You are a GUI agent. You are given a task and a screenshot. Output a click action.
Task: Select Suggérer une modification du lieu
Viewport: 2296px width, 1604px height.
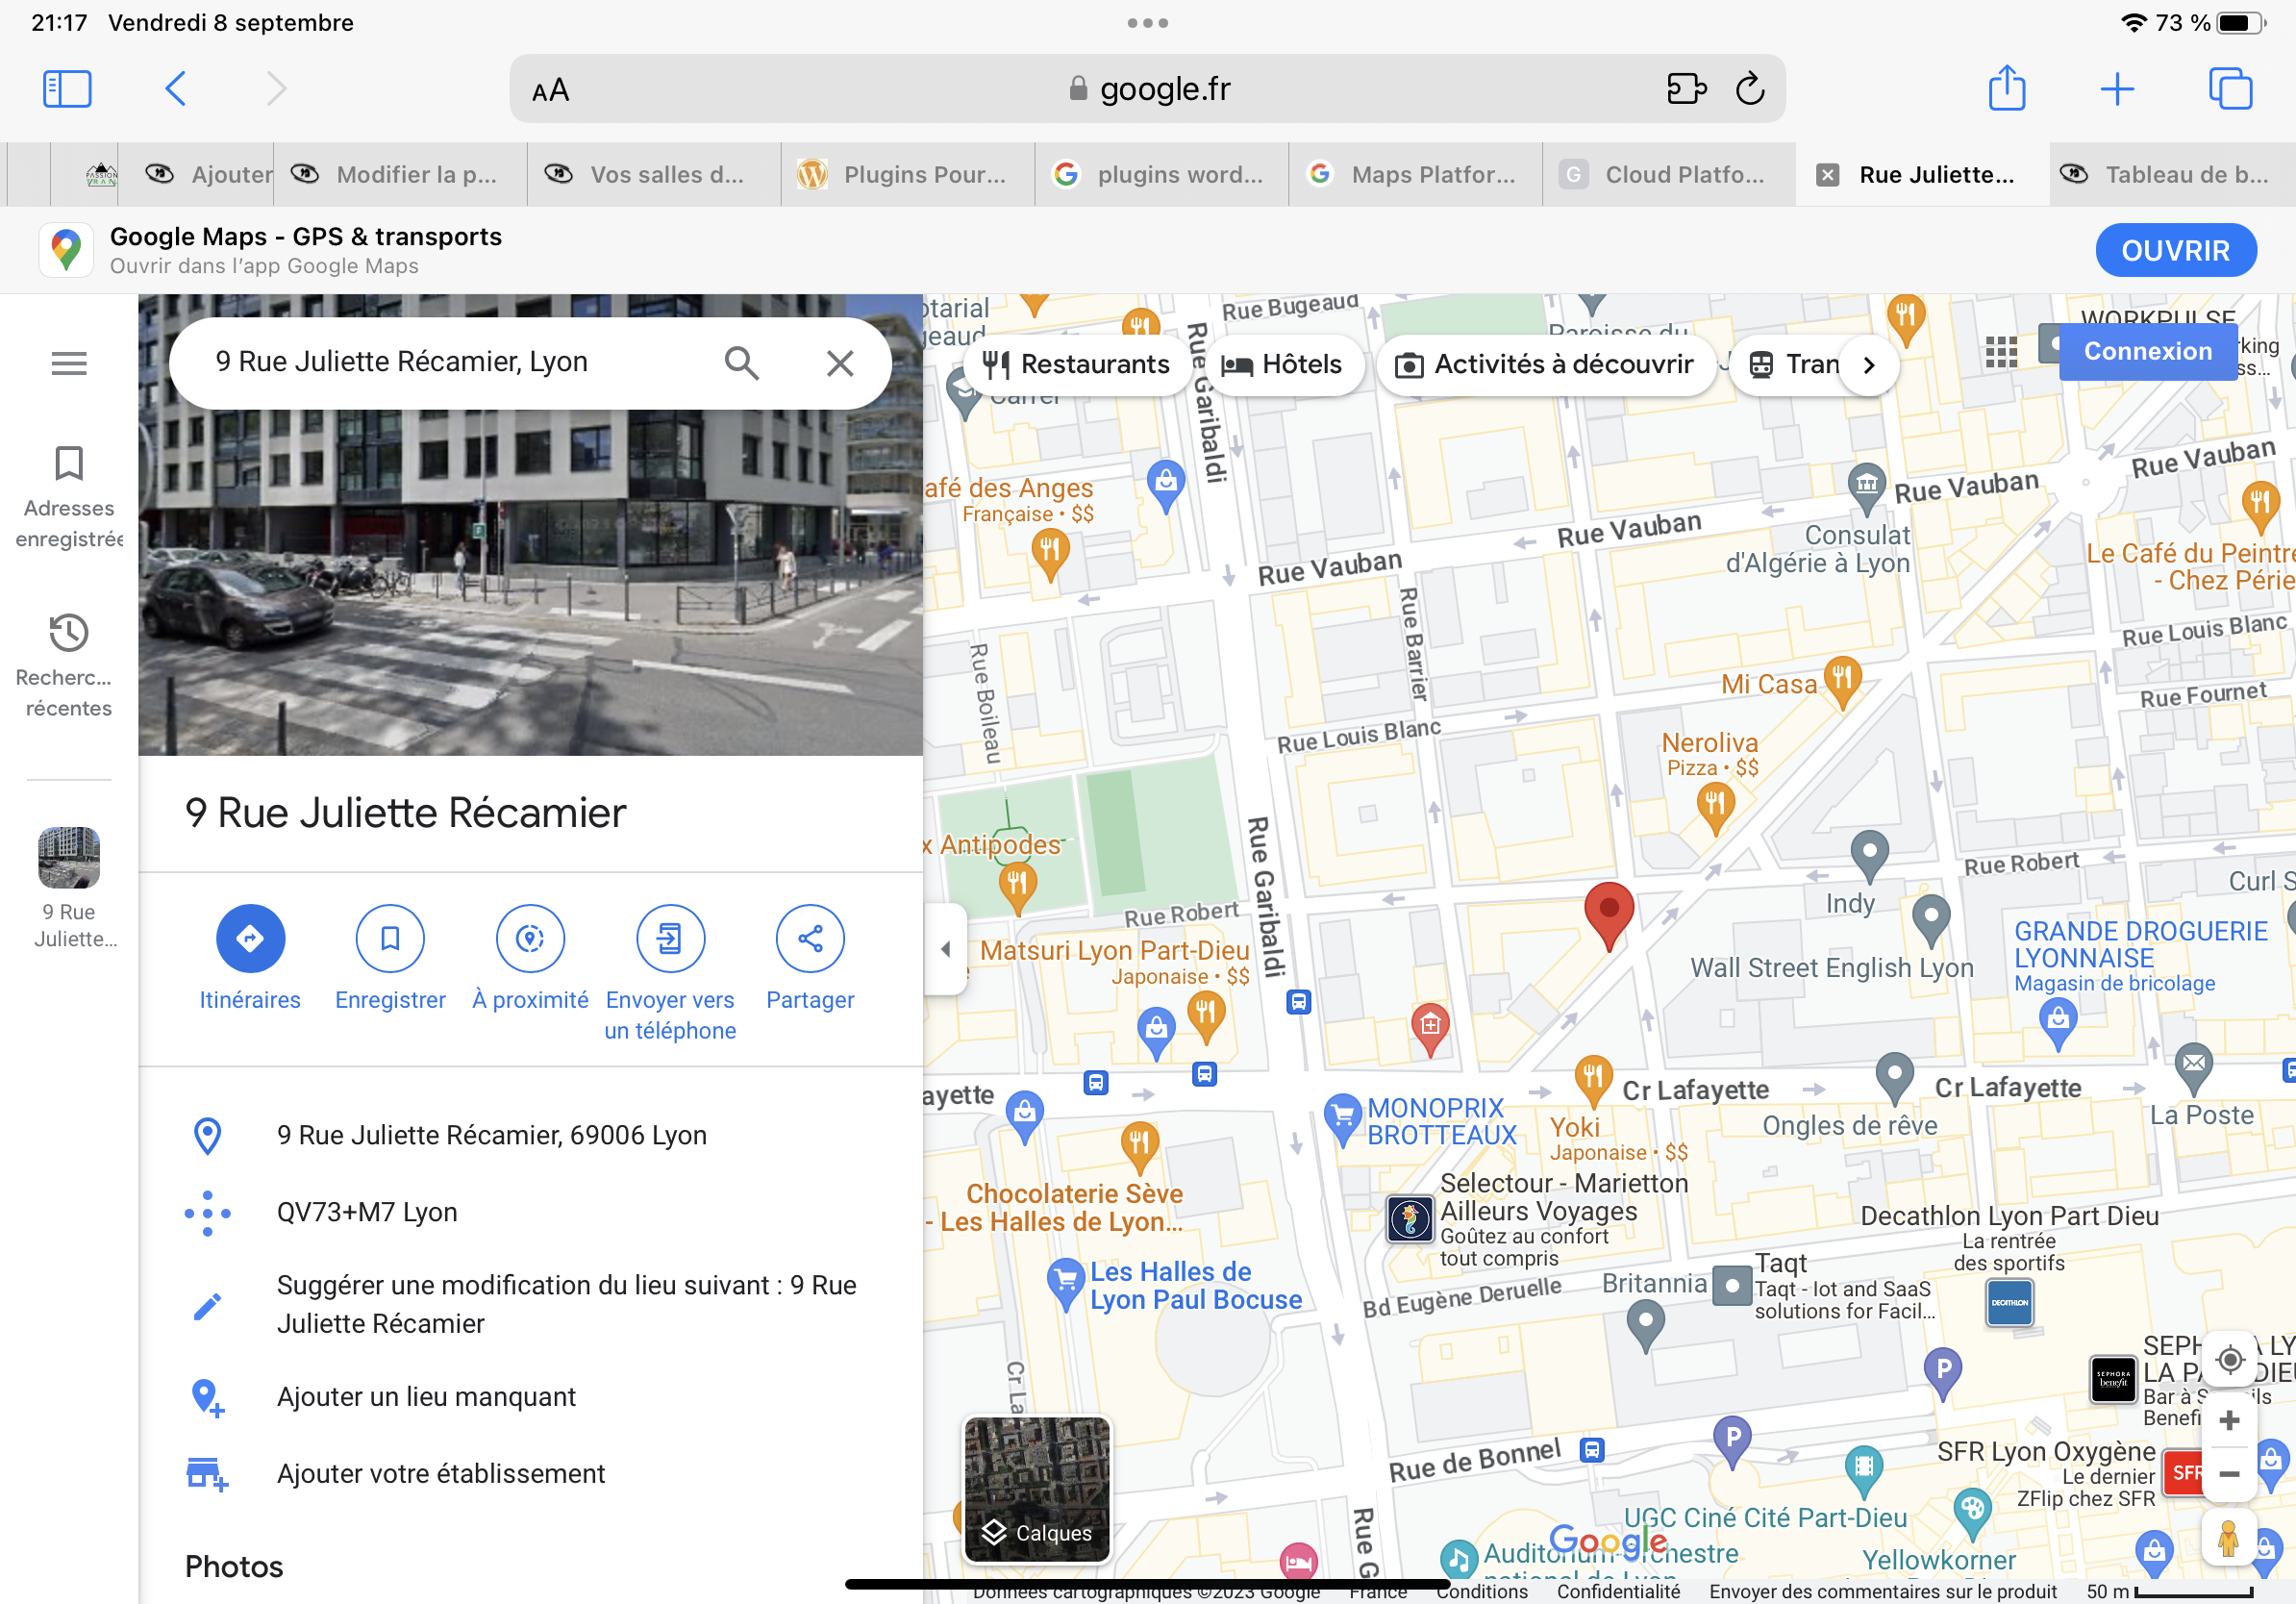coord(530,1304)
